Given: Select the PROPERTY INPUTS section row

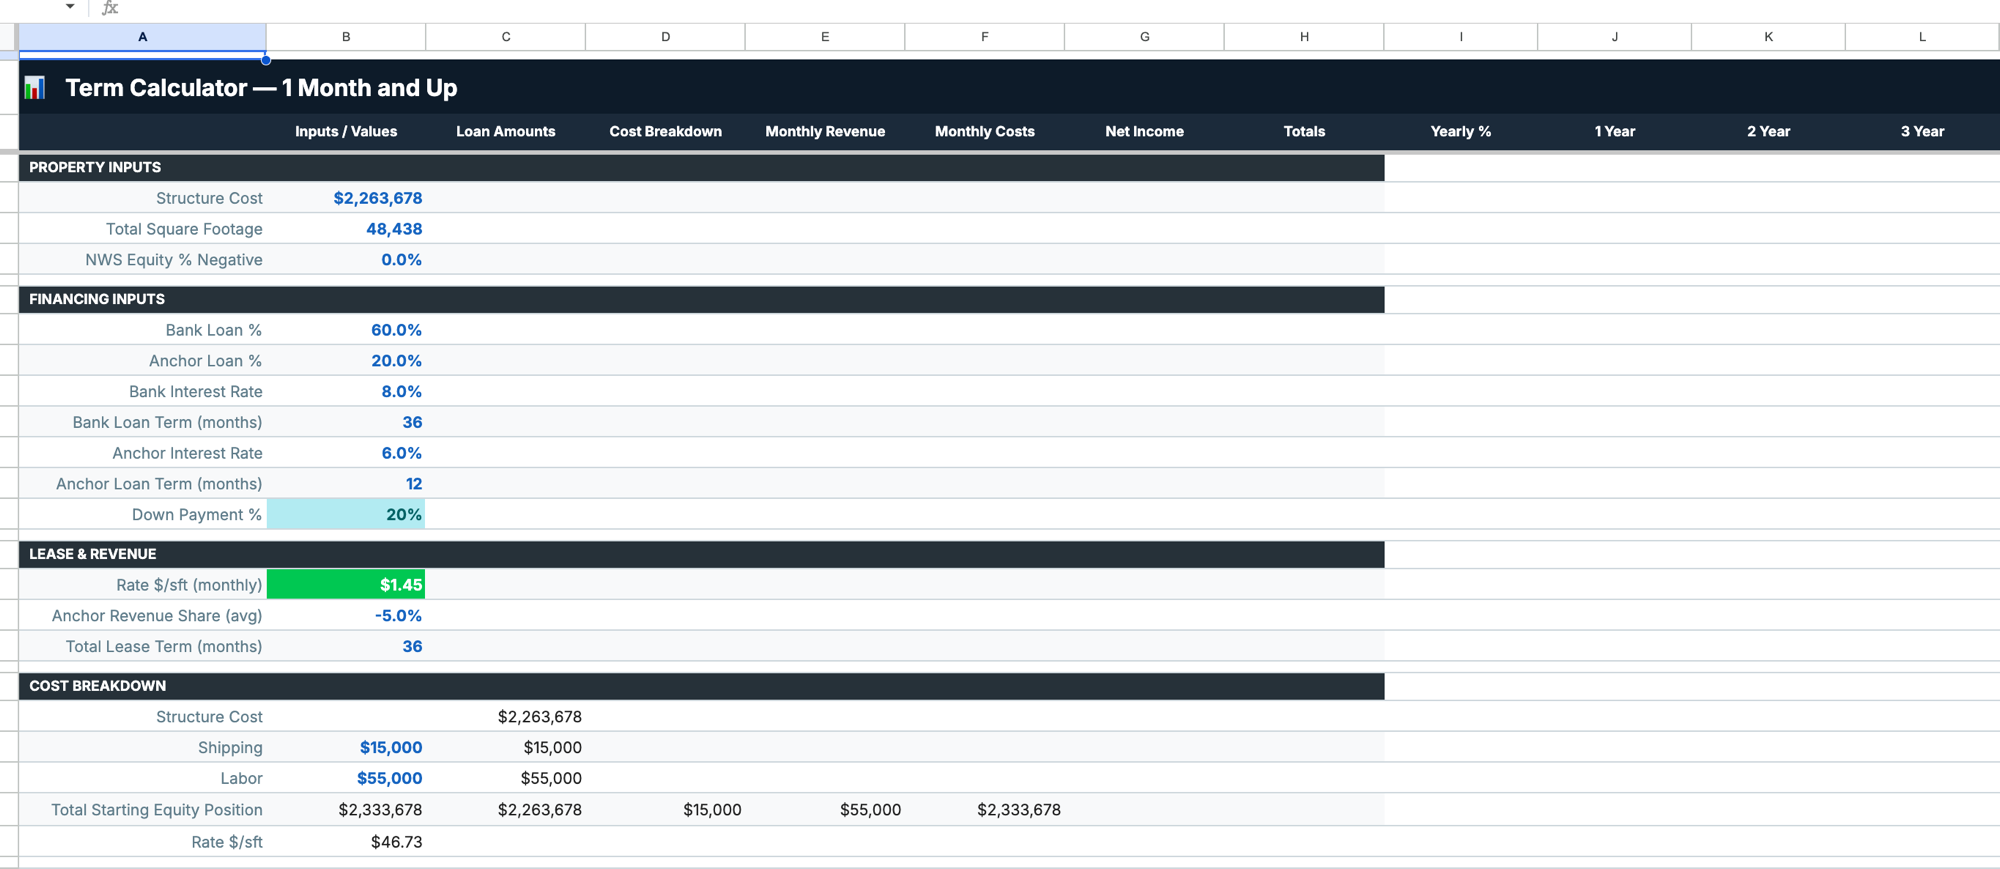Looking at the screenshot, I should pos(702,168).
